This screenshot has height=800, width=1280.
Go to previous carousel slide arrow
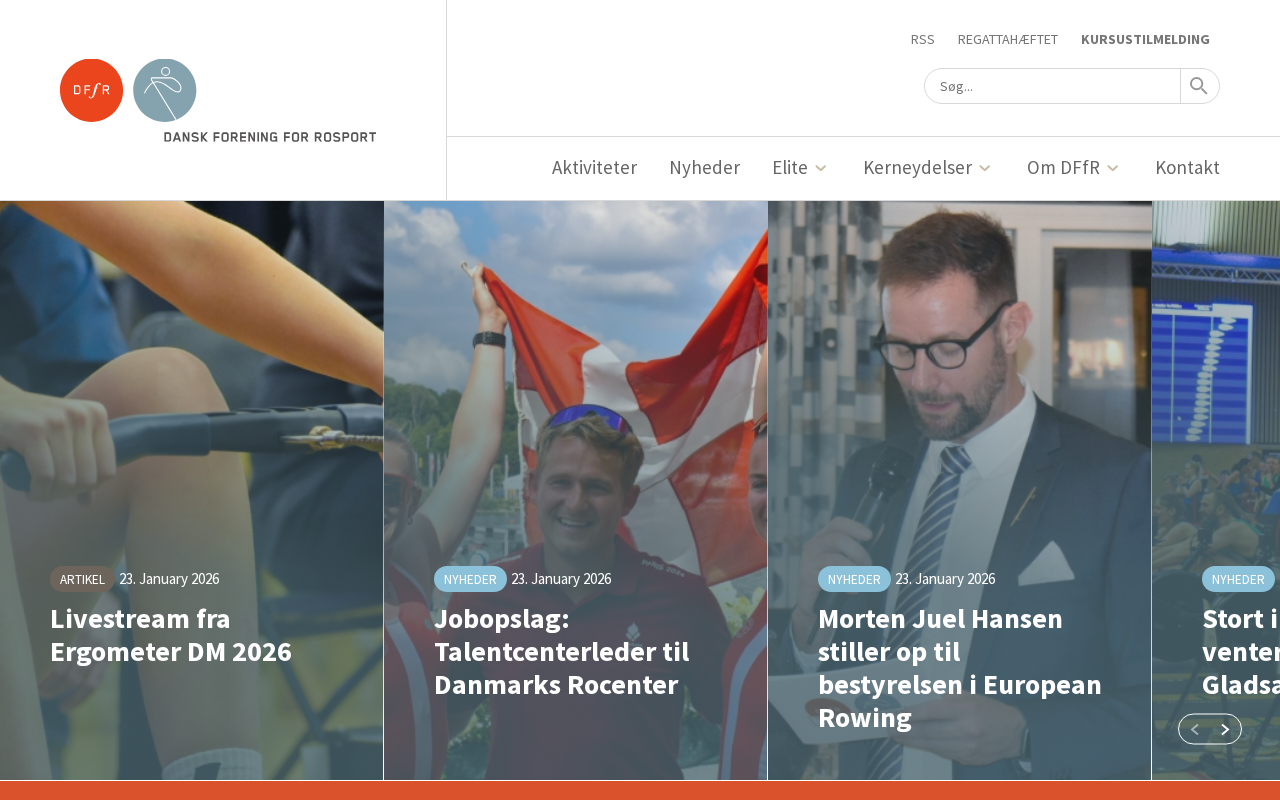(1194, 729)
